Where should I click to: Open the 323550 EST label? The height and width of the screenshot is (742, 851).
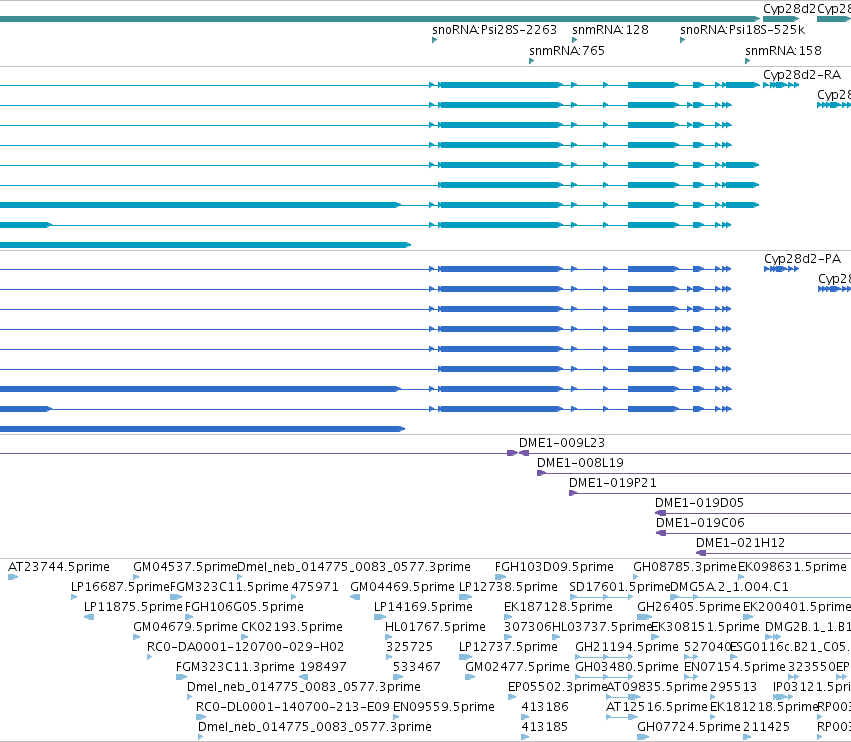(x=811, y=667)
